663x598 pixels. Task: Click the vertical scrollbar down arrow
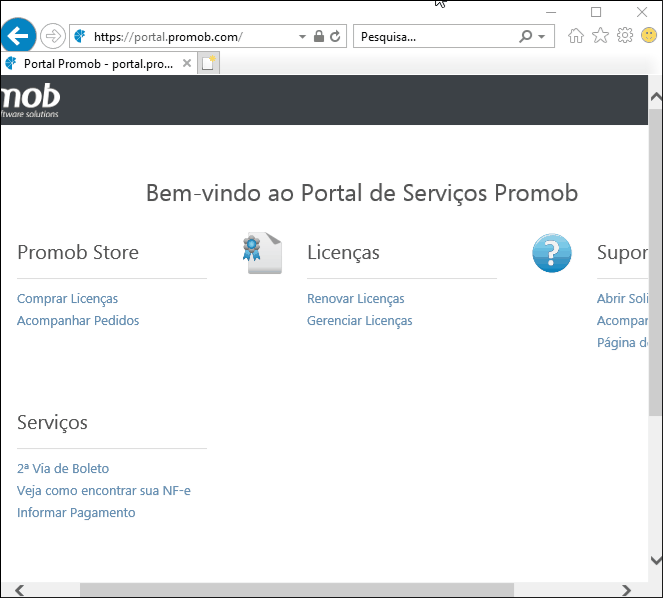coord(656,561)
